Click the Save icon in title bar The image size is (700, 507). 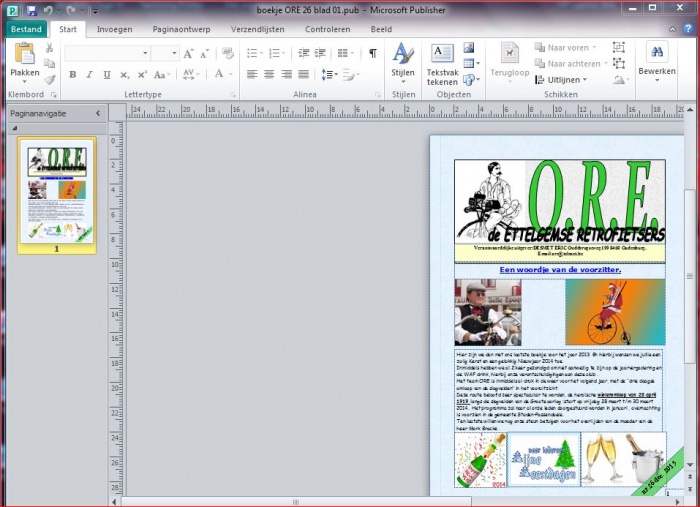click(31, 10)
